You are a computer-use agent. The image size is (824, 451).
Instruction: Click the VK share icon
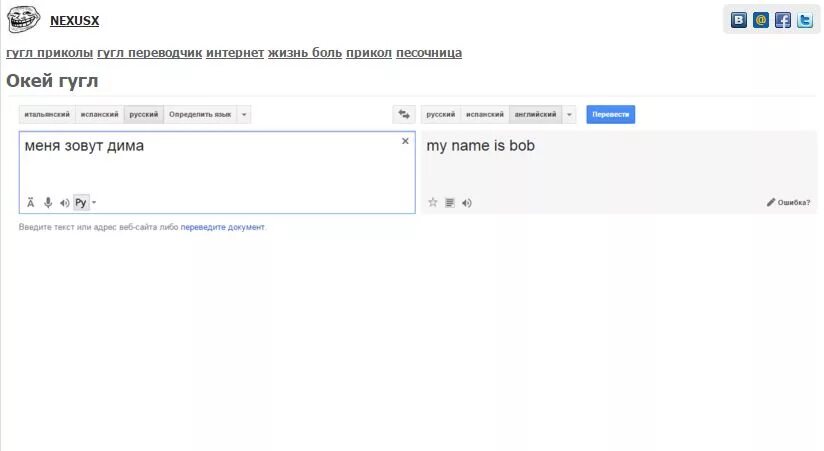pyautogui.click(x=739, y=20)
